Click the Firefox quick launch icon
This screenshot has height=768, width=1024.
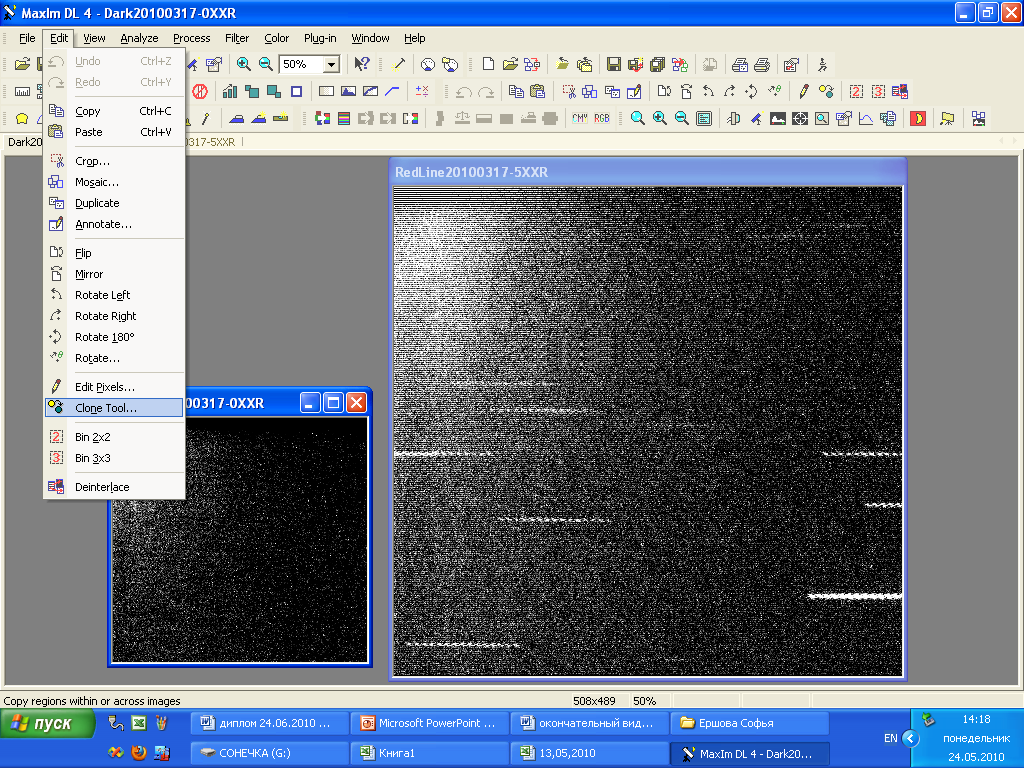(139, 753)
